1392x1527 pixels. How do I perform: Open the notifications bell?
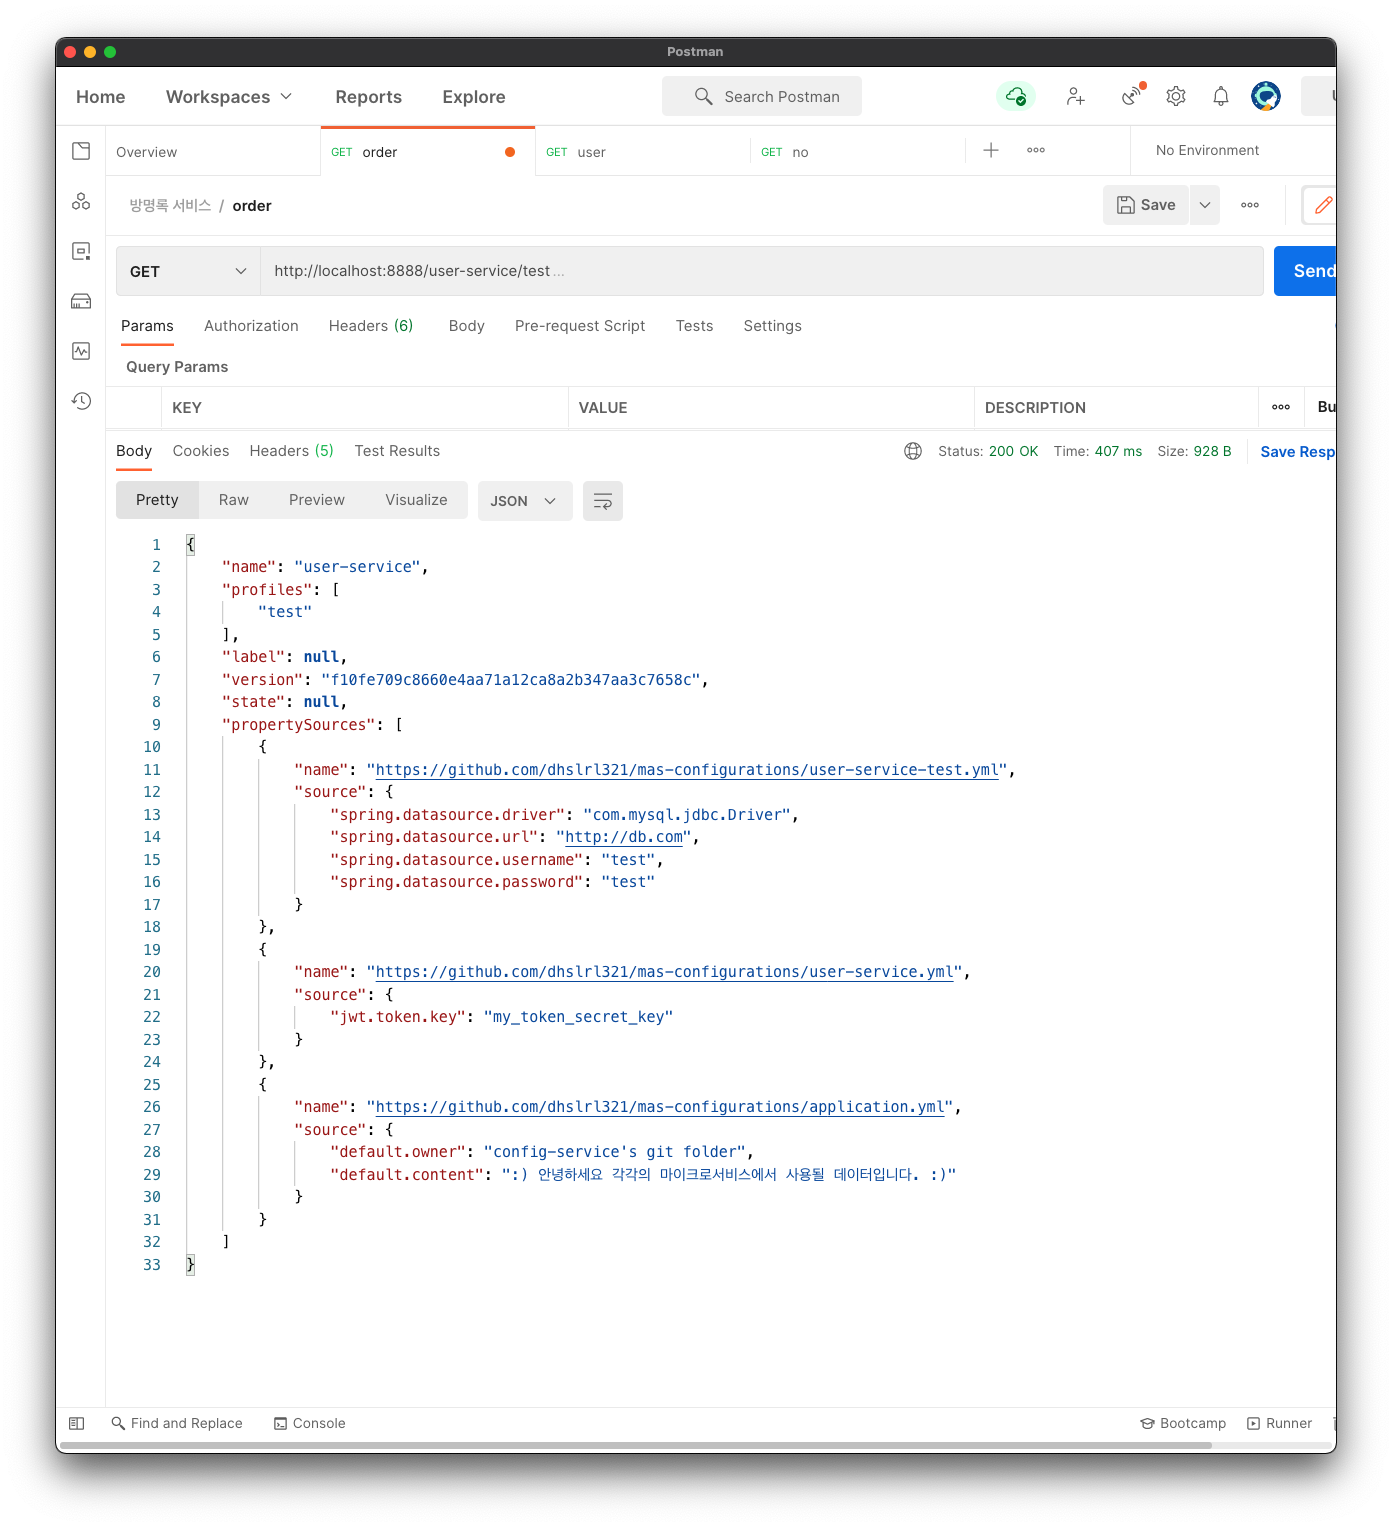pyautogui.click(x=1221, y=96)
